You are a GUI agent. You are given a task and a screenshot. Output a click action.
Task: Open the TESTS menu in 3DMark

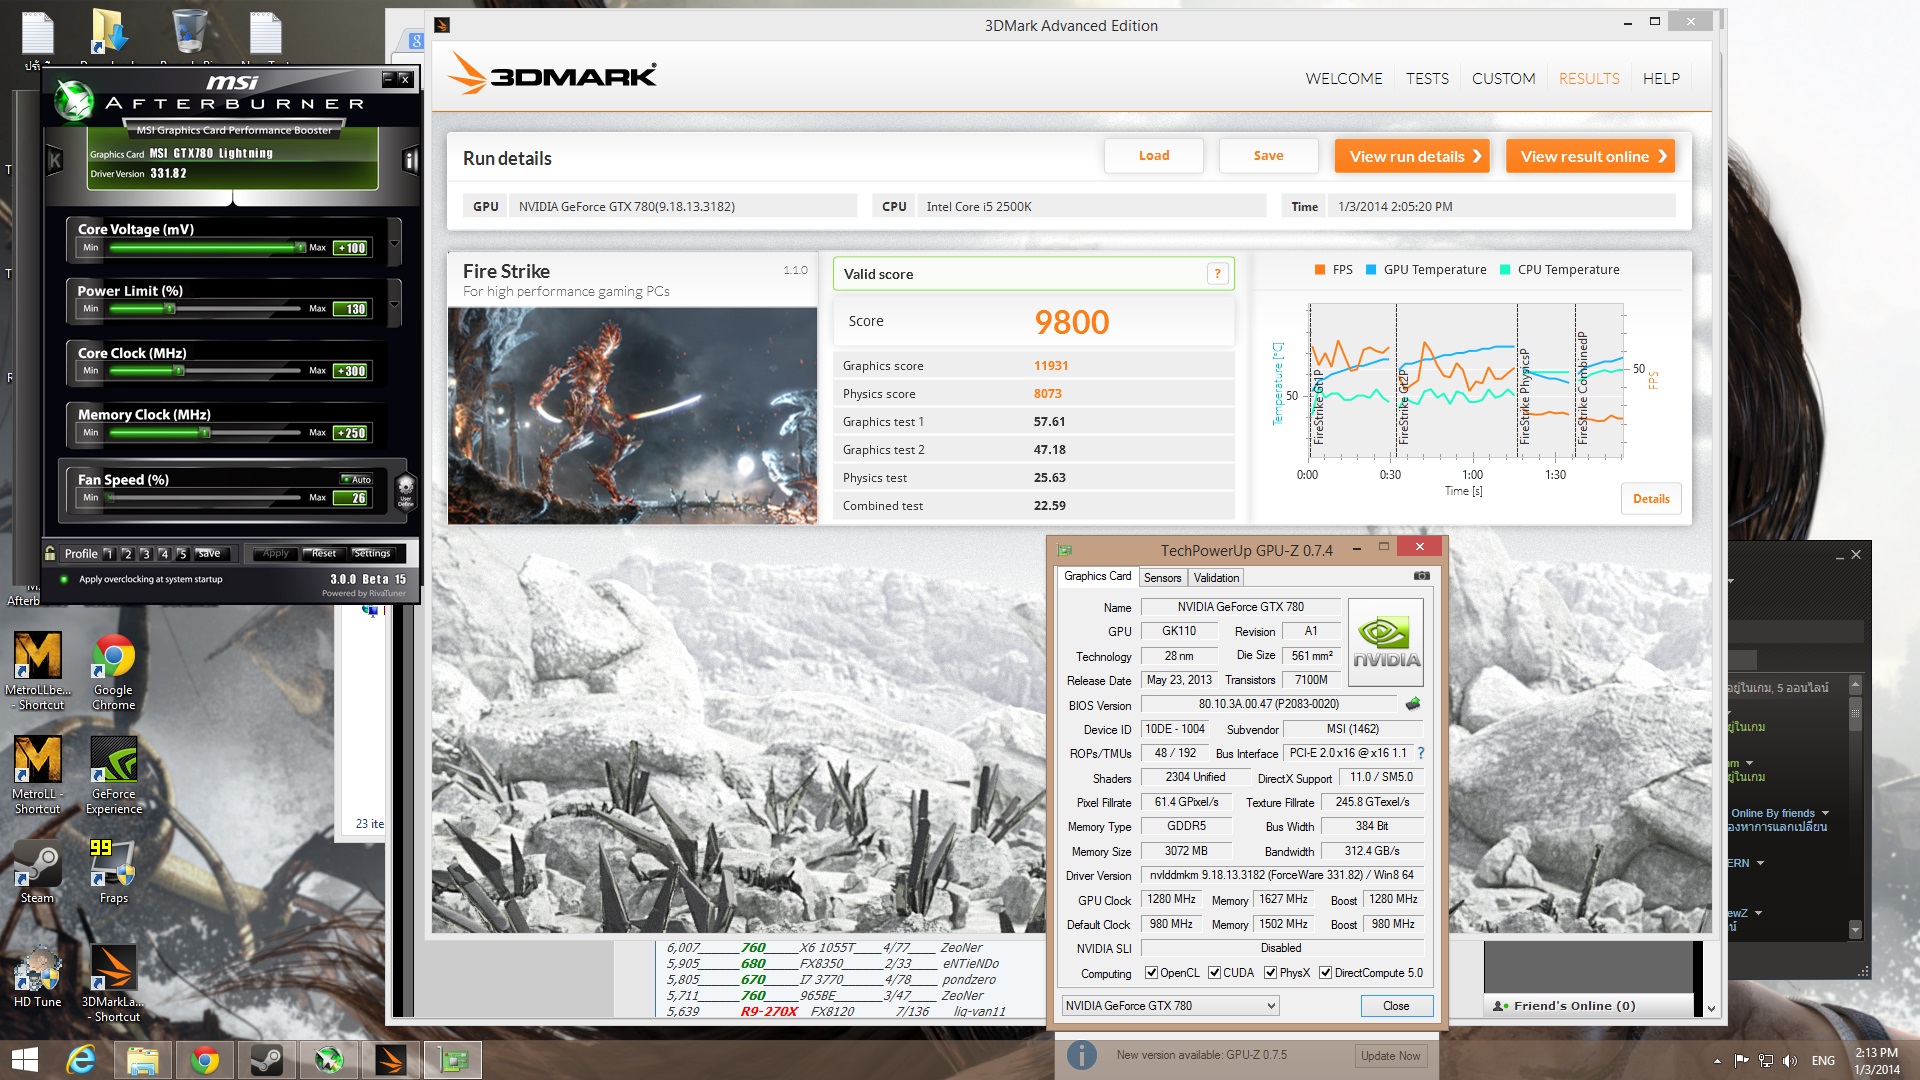tap(1426, 78)
